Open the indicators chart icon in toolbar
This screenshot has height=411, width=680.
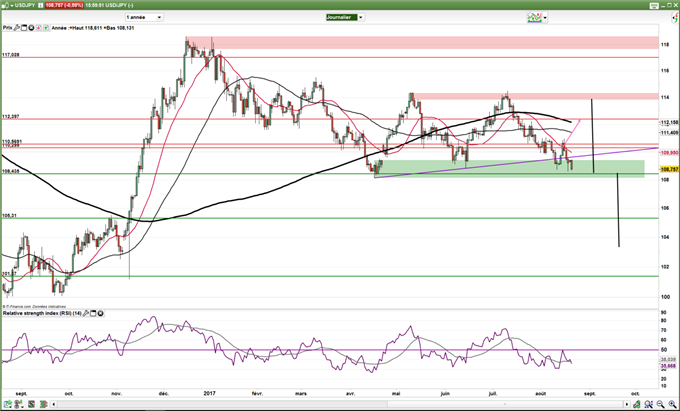[534, 17]
